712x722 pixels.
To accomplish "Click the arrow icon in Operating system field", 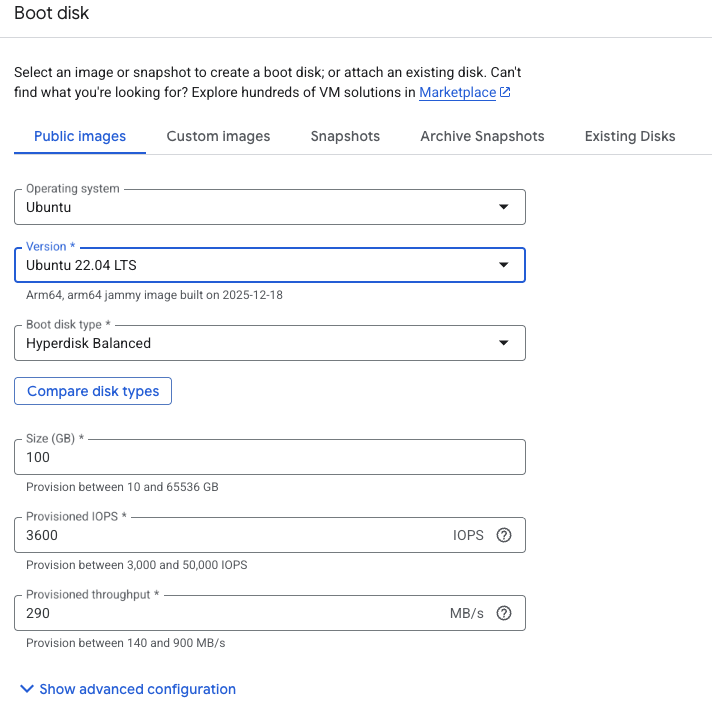I will pos(504,208).
